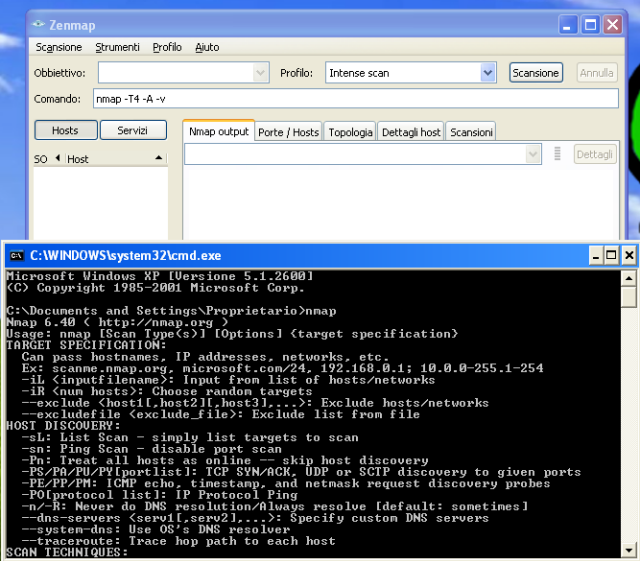
Task: Click the Zenmap eye icon in title bar
Action: [x=36, y=24]
